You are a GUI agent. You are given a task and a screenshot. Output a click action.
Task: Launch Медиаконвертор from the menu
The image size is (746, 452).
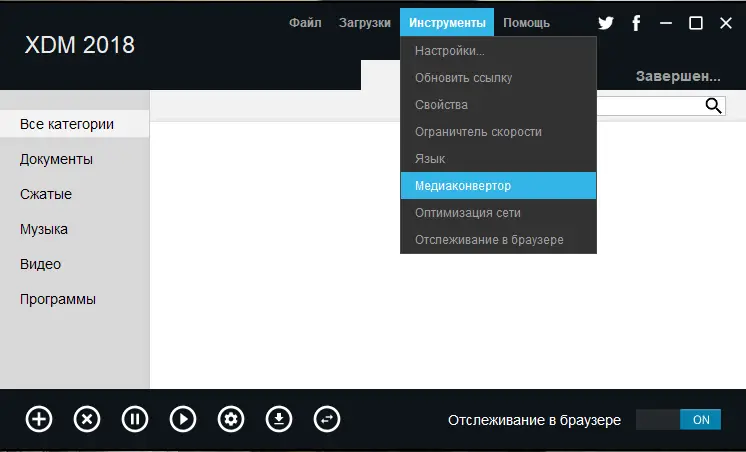coord(498,186)
